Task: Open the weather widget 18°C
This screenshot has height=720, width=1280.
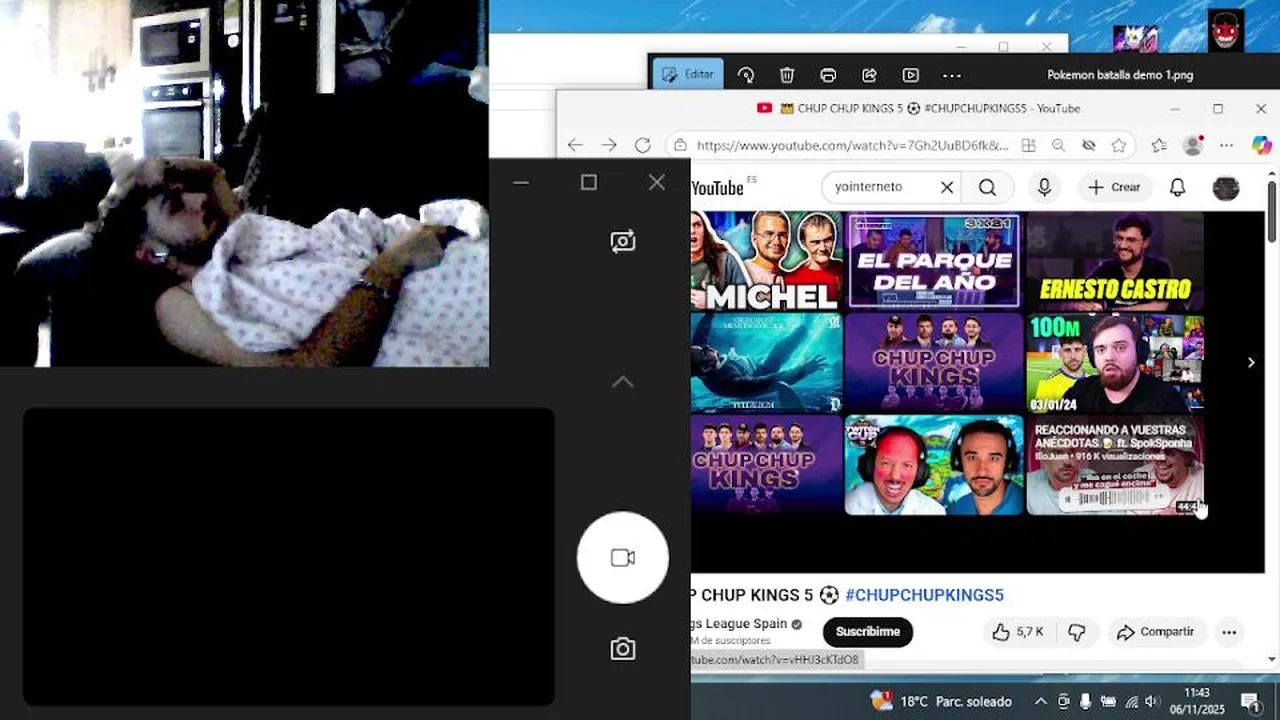Action: point(941,701)
